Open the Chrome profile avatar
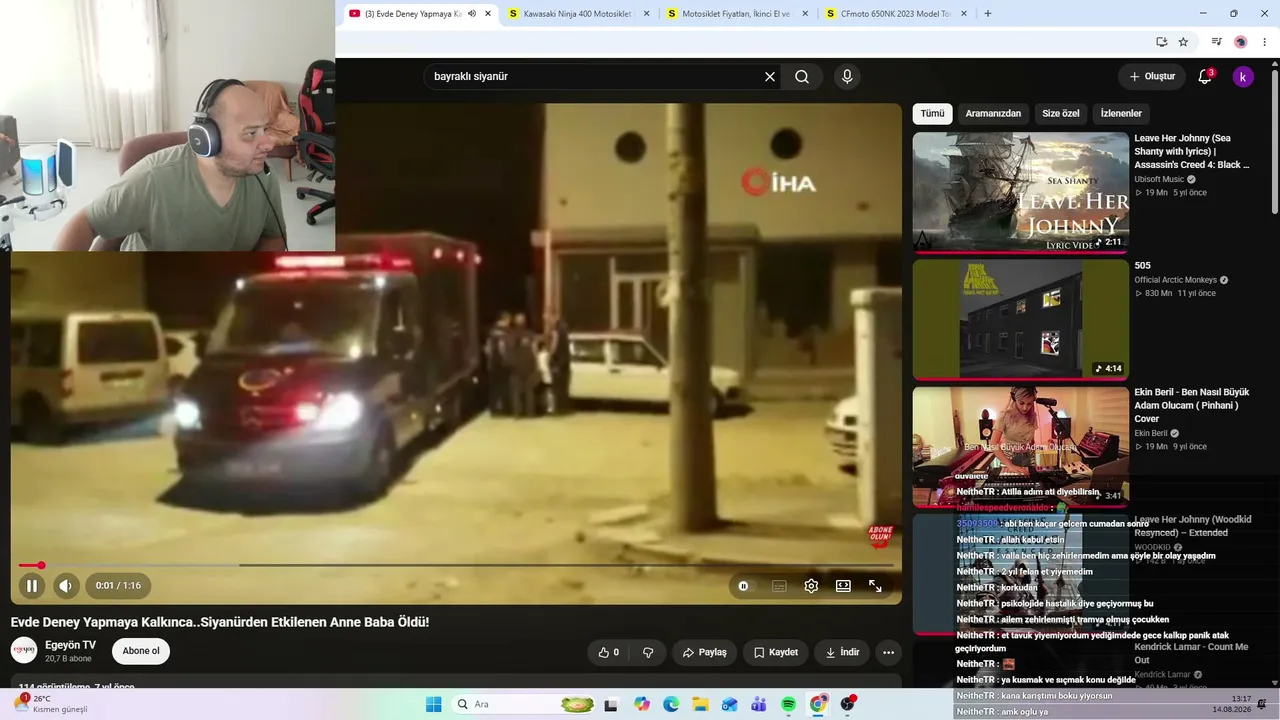 pyautogui.click(x=1240, y=42)
